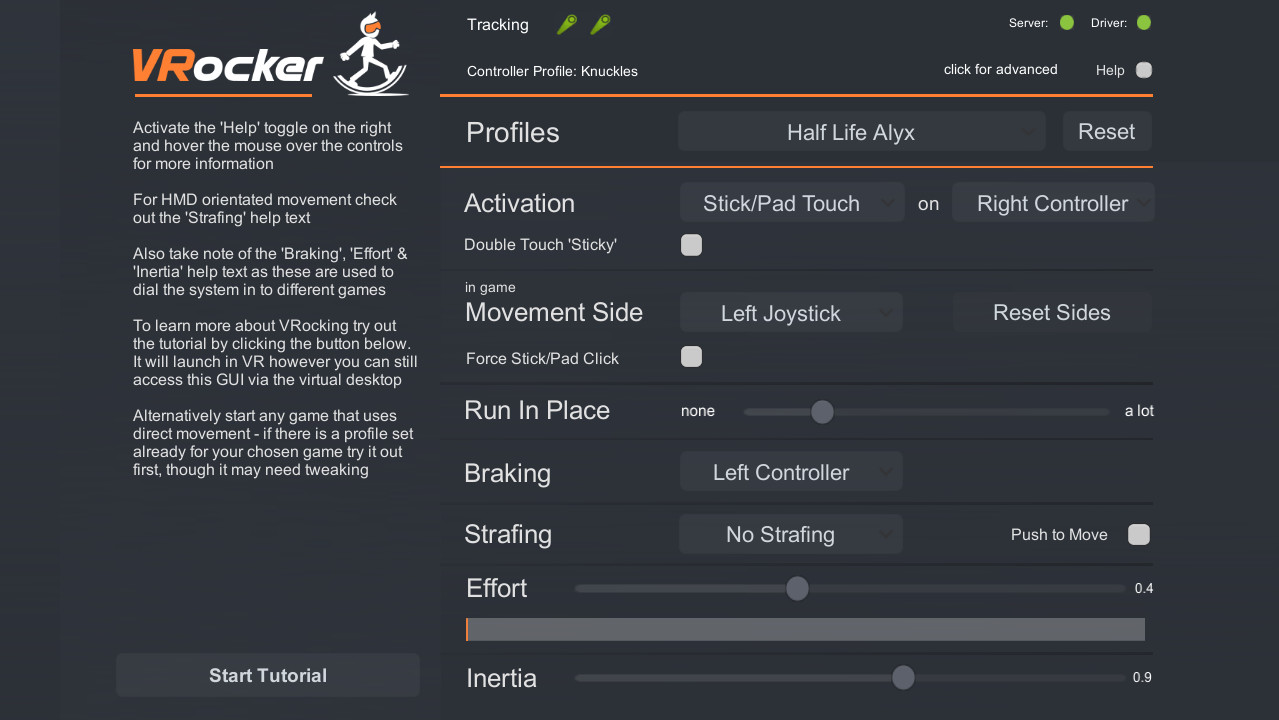Click the Run In Place slider handle
The width and height of the screenshot is (1279, 720).
click(822, 412)
